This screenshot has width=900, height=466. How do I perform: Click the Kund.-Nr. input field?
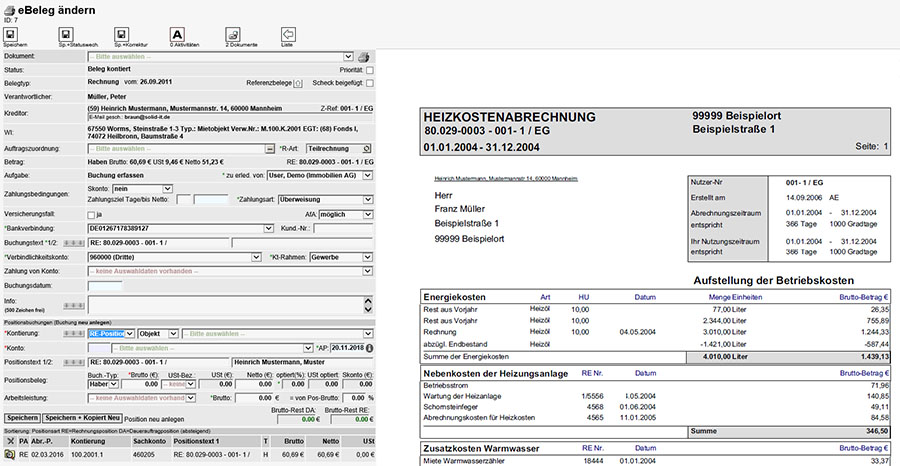343,228
